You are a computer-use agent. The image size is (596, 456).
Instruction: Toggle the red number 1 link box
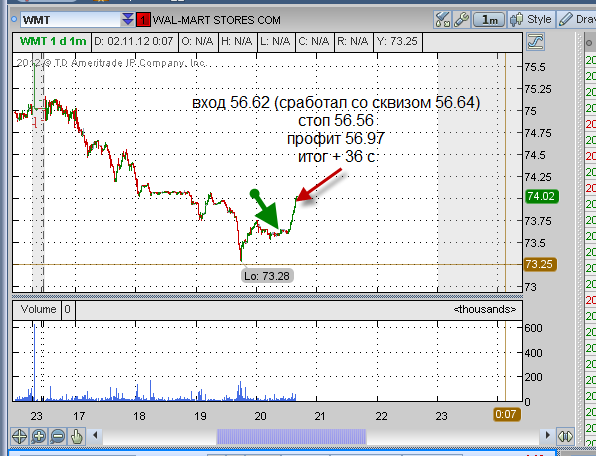coord(143,20)
